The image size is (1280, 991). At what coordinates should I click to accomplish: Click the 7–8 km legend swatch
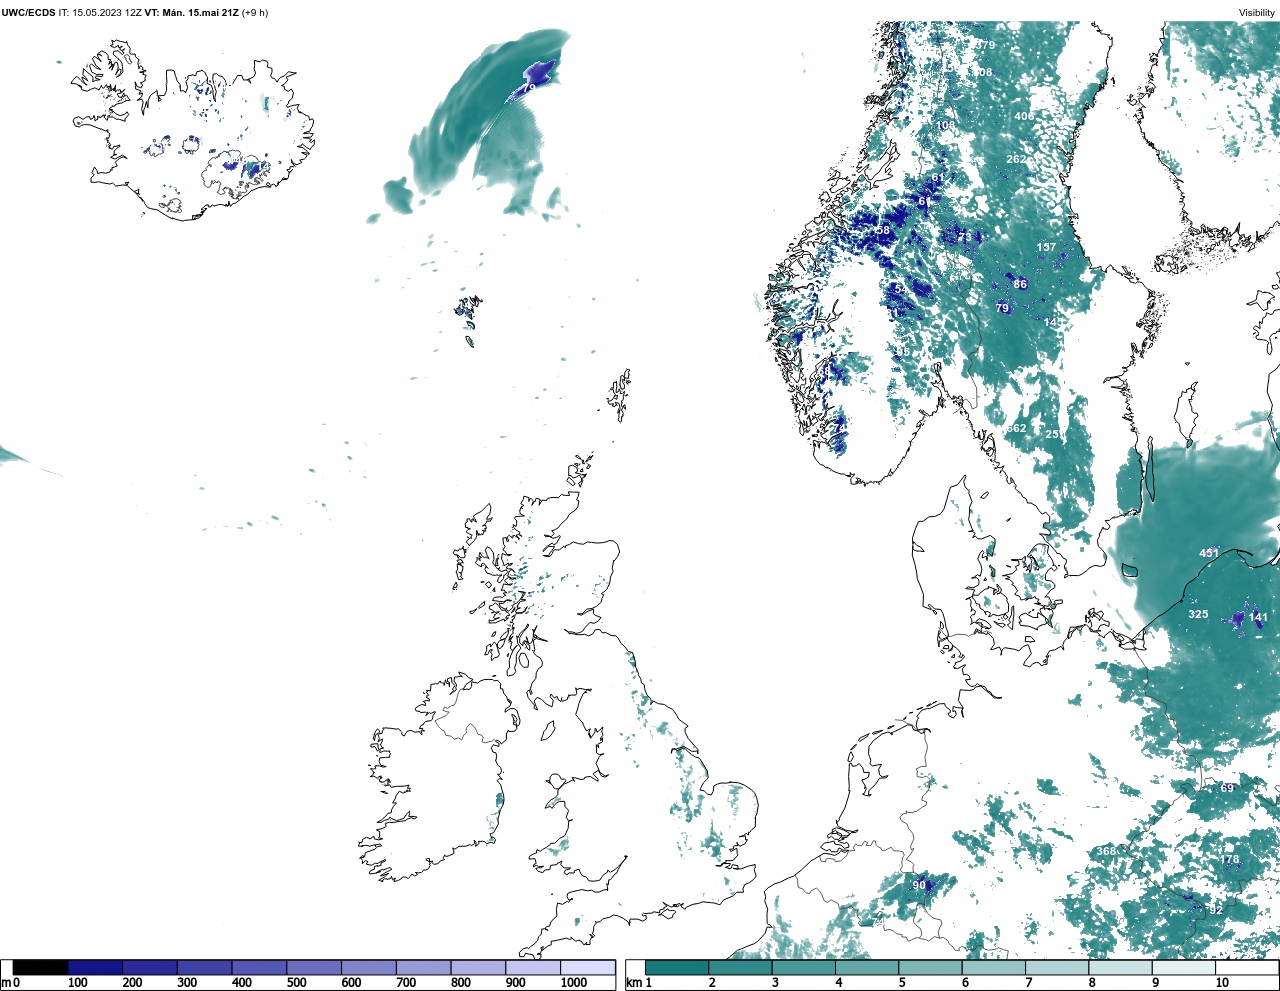point(1057,968)
